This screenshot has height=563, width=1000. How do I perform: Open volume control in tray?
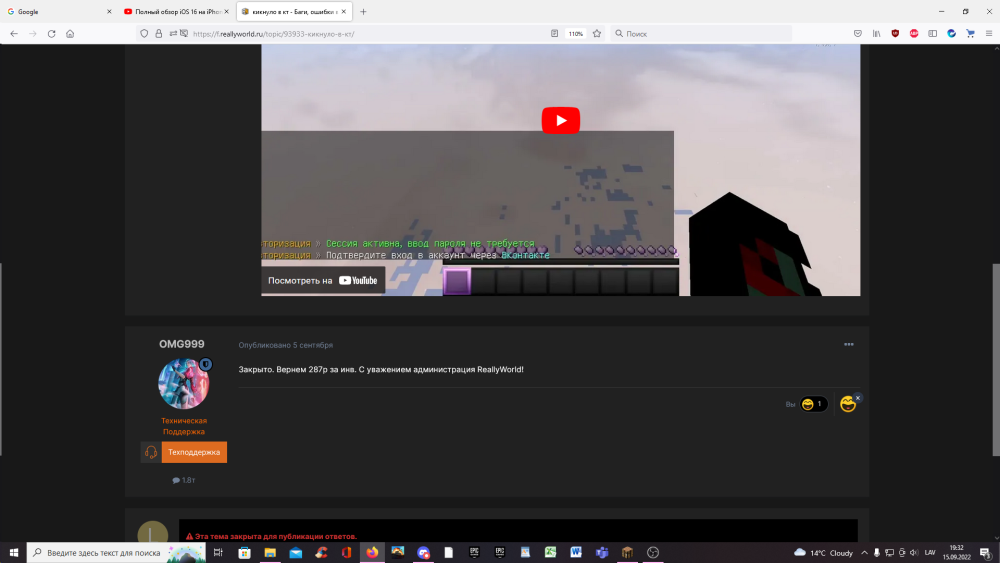[x=914, y=553]
